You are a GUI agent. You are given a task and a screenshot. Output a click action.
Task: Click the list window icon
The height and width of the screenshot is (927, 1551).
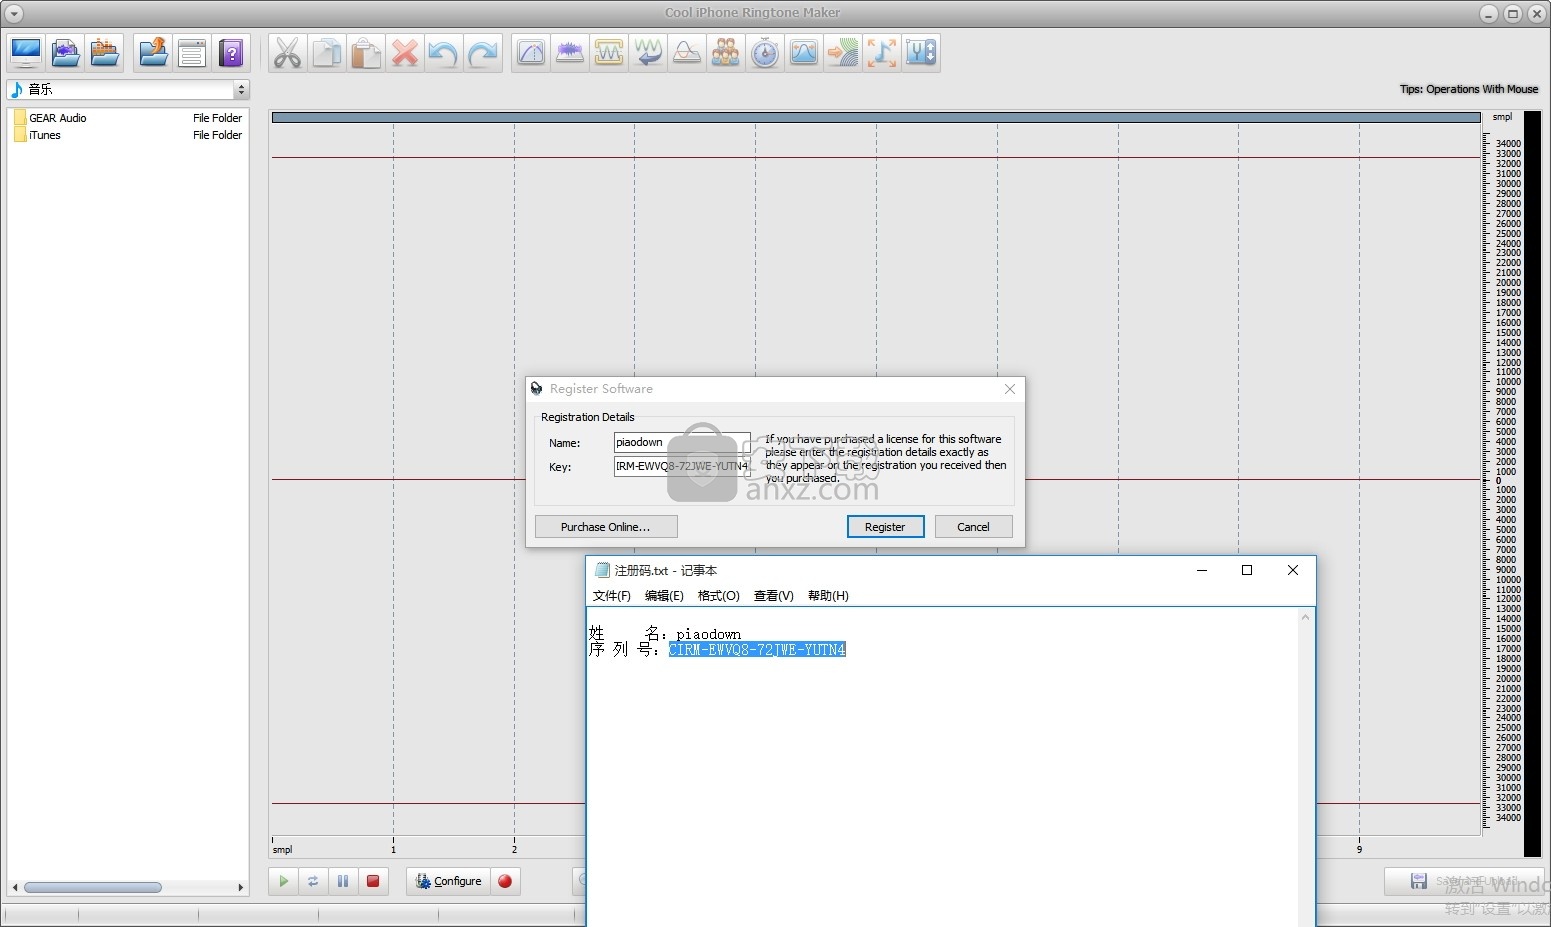[192, 52]
